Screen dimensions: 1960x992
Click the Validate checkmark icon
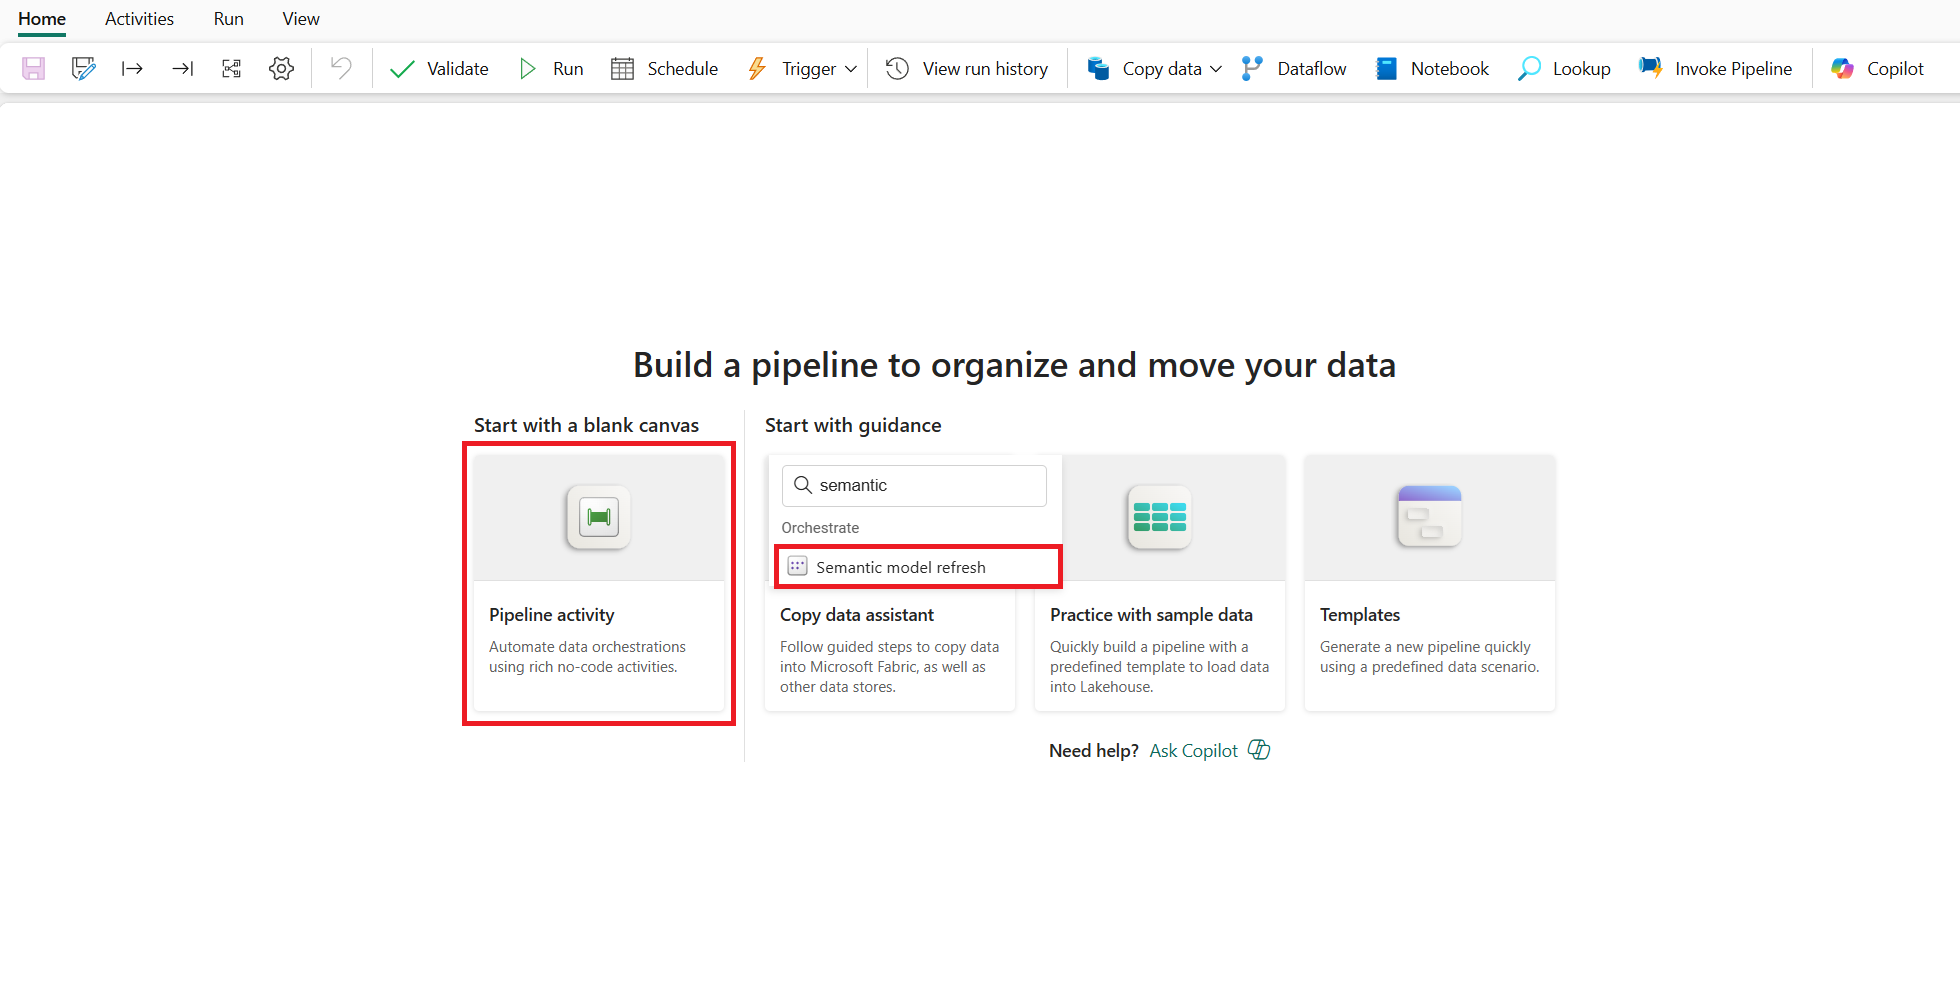pyautogui.click(x=402, y=69)
